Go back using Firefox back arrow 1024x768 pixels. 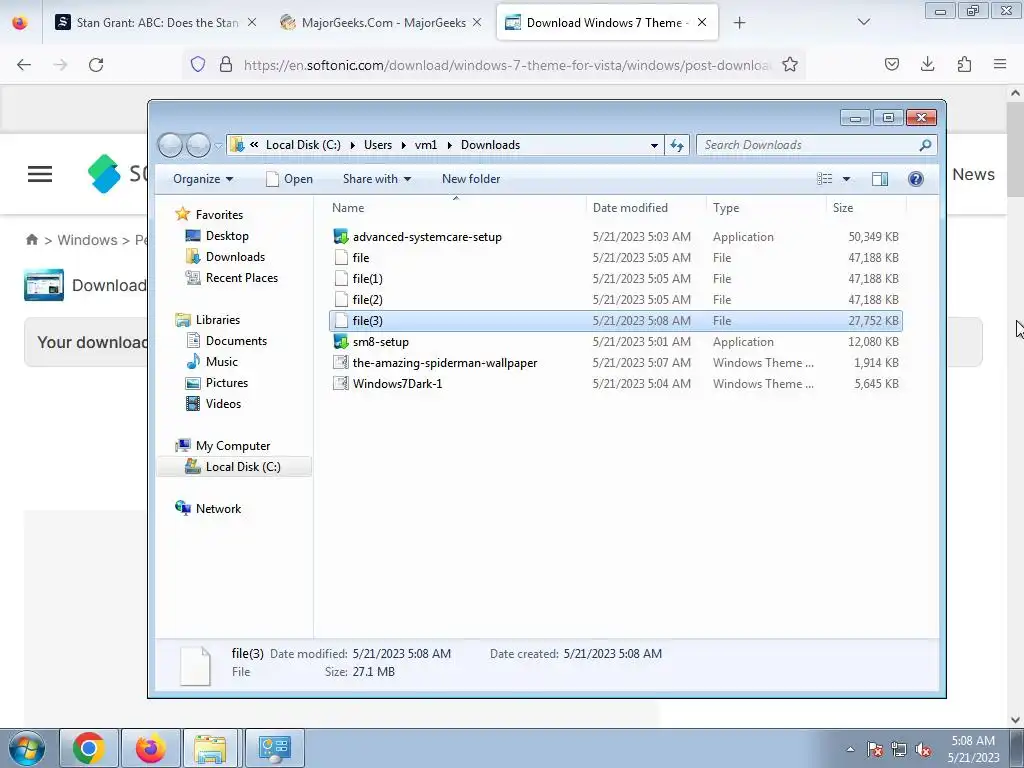pos(24,65)
